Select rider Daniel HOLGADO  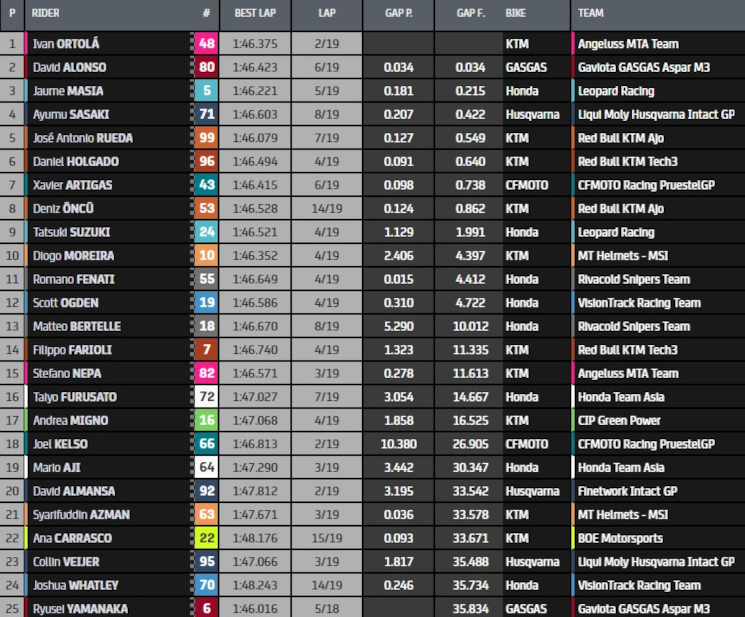pos(76,161)
